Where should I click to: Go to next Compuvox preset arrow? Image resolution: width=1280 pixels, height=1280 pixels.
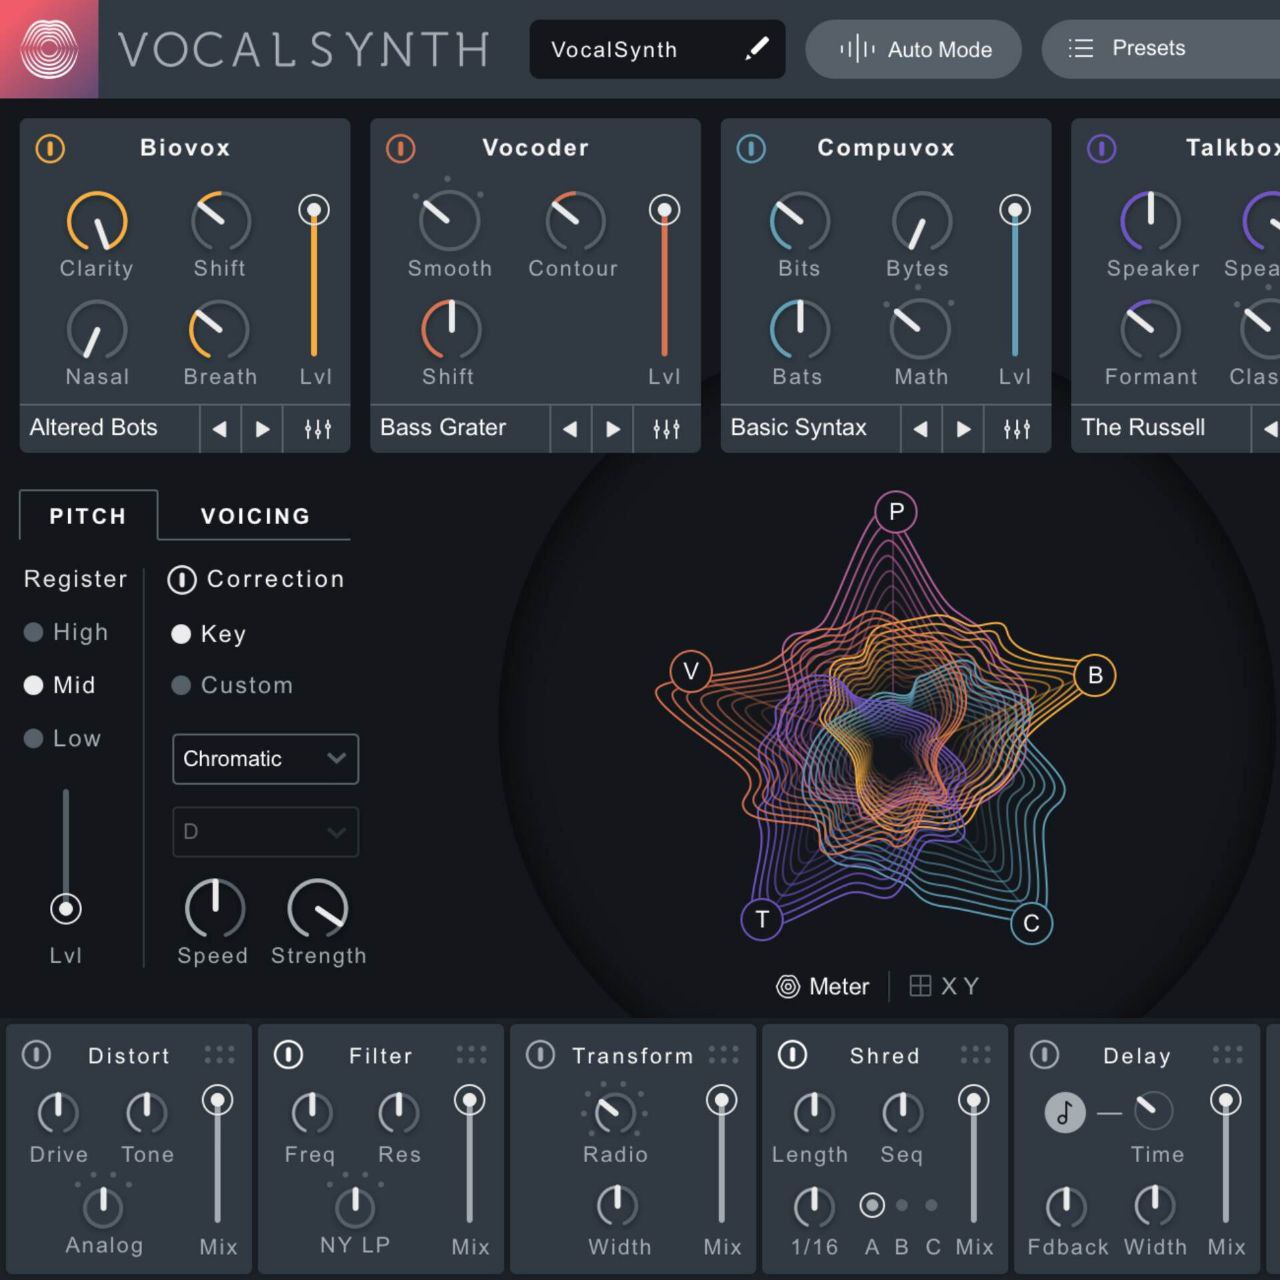pos(964,429)
